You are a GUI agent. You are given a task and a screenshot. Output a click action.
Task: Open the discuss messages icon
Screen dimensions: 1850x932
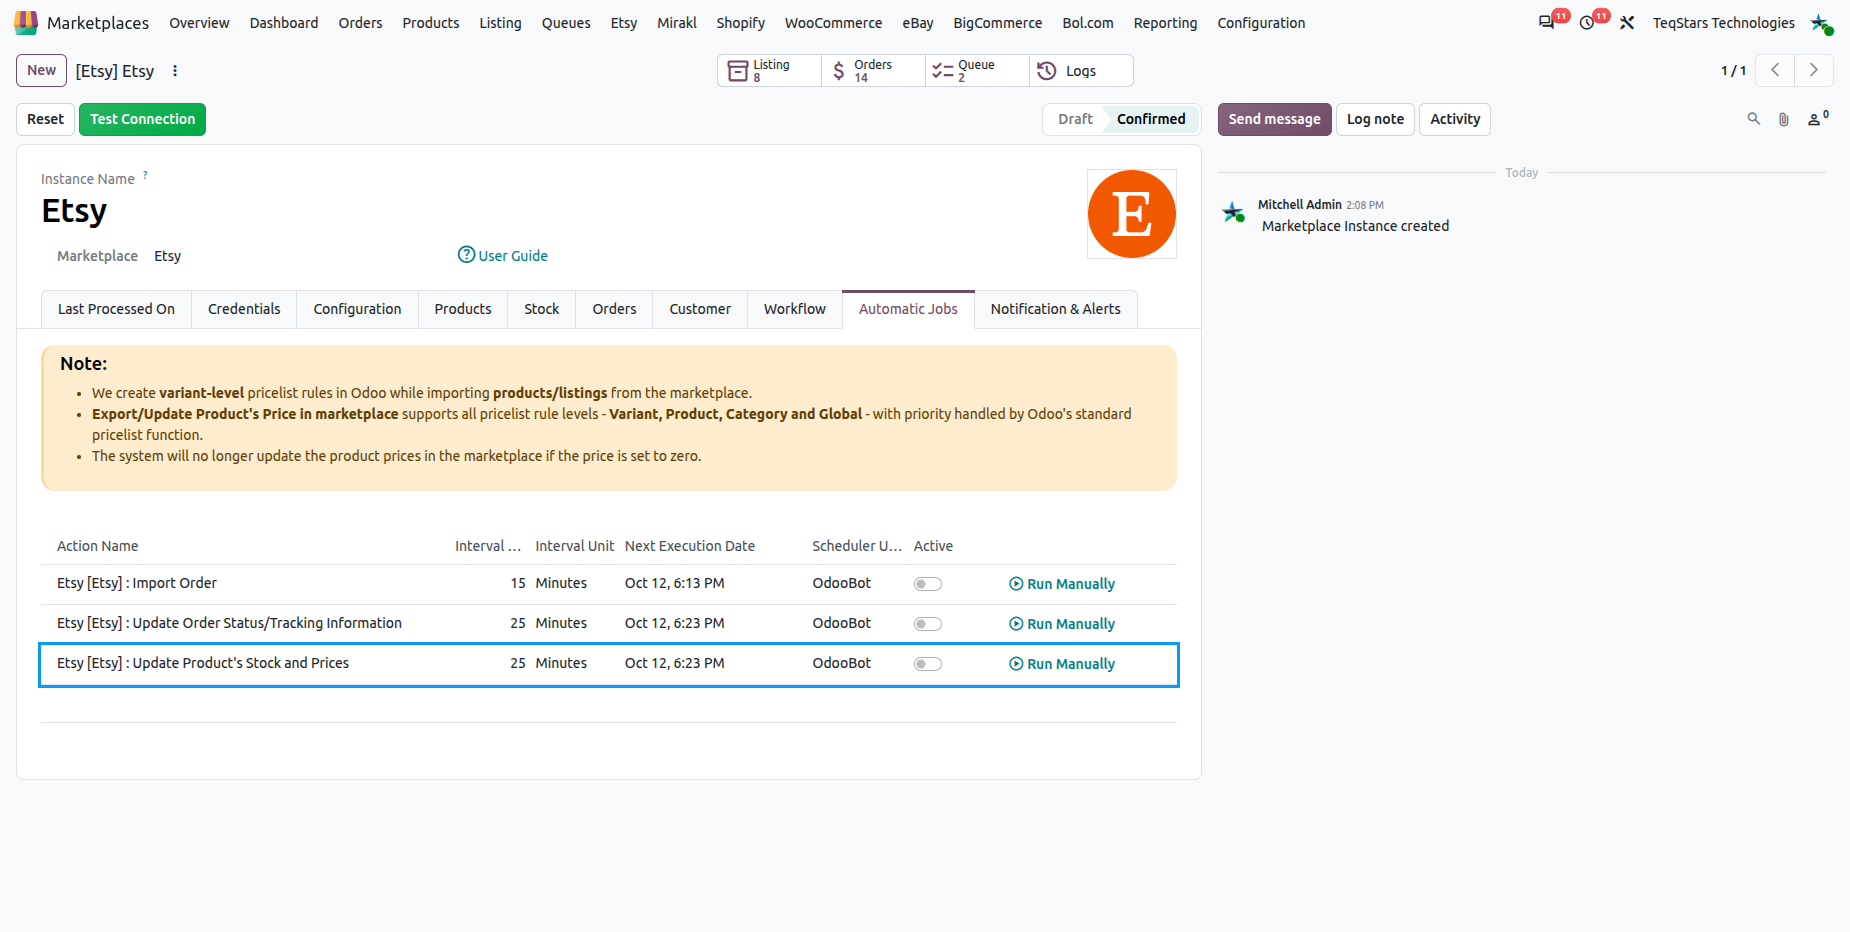[x=1547, y=22]
